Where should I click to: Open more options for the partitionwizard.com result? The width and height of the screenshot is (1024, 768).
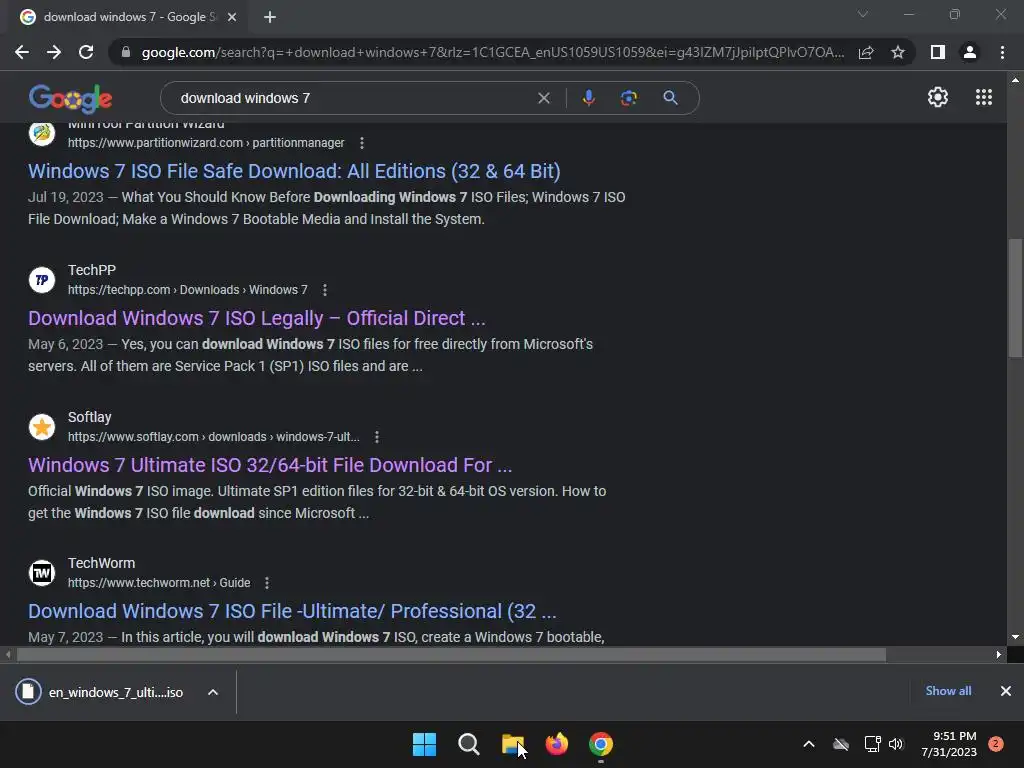(362, 142)
